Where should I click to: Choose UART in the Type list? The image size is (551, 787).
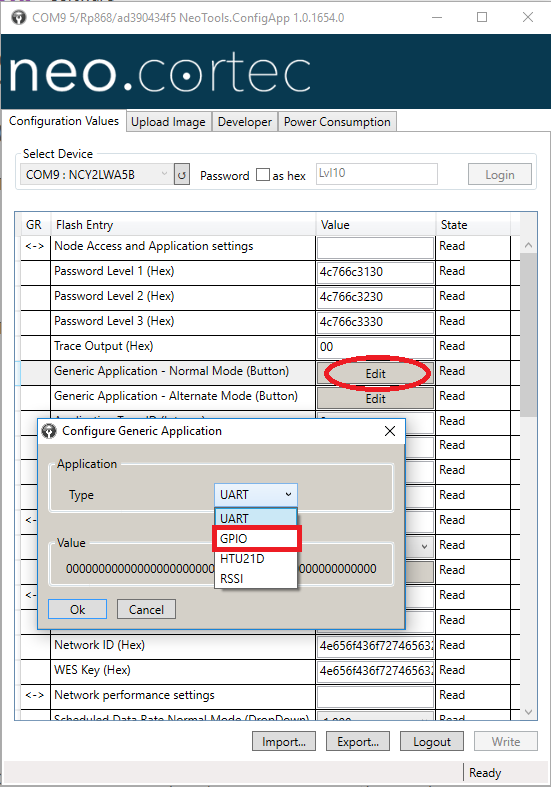256,518
